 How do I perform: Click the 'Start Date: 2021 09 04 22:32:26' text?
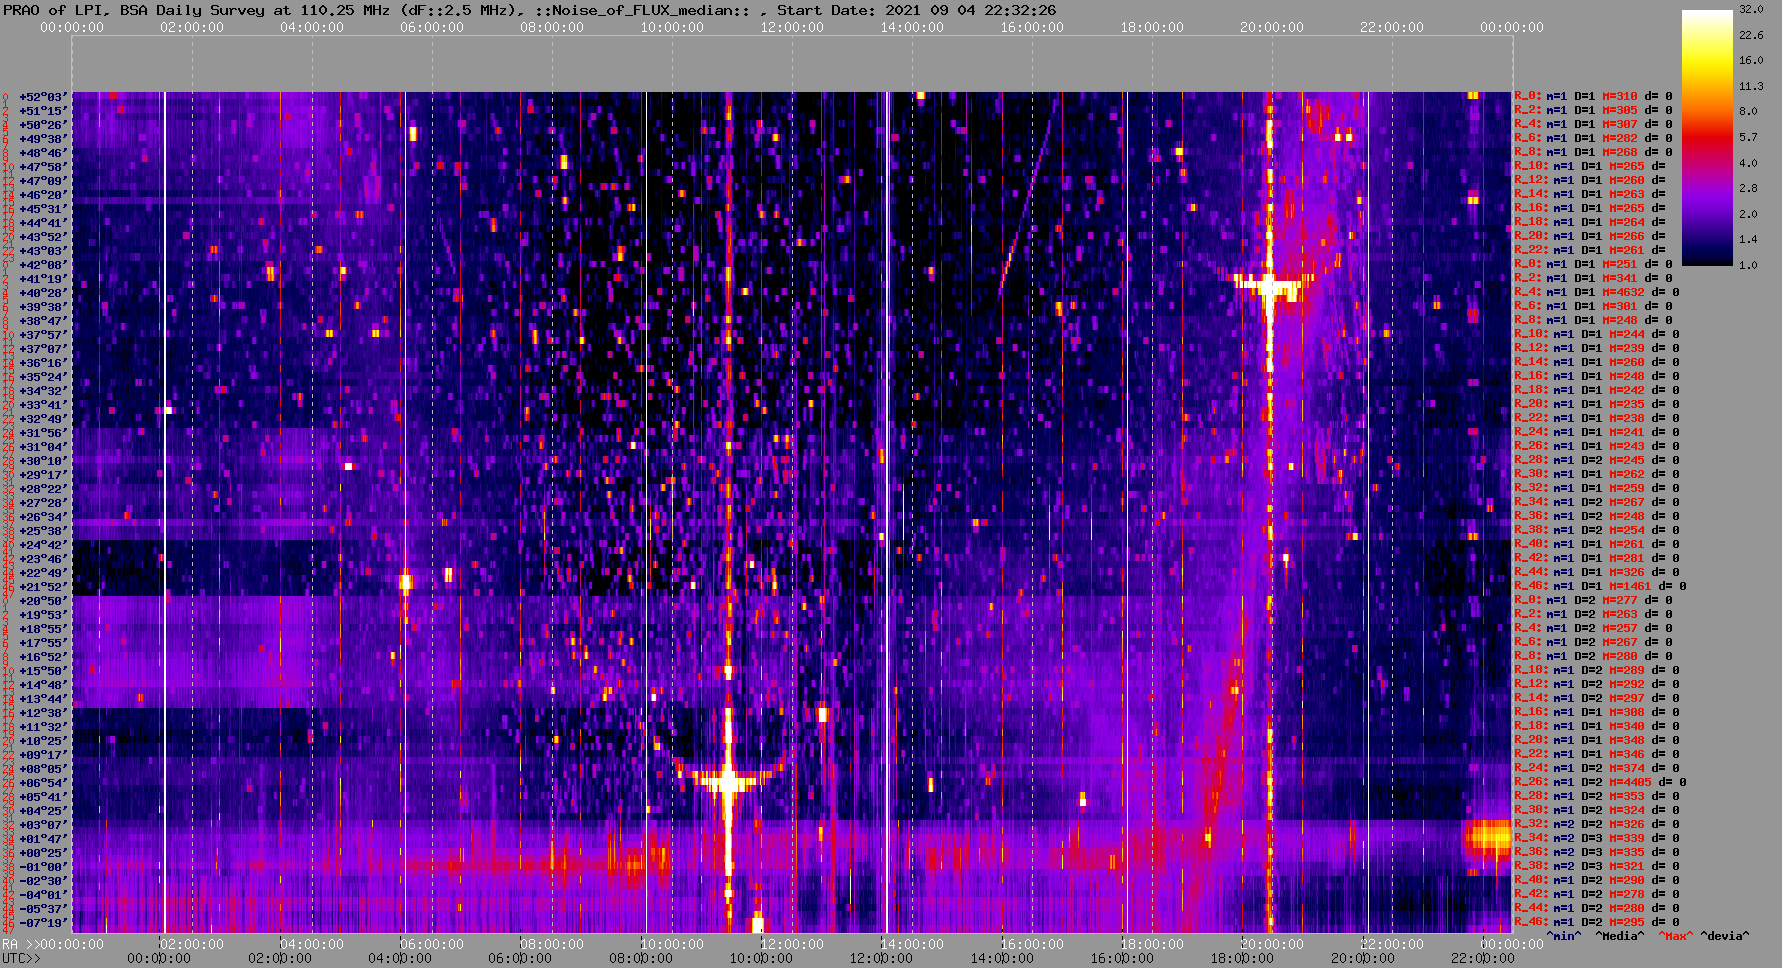916,10
